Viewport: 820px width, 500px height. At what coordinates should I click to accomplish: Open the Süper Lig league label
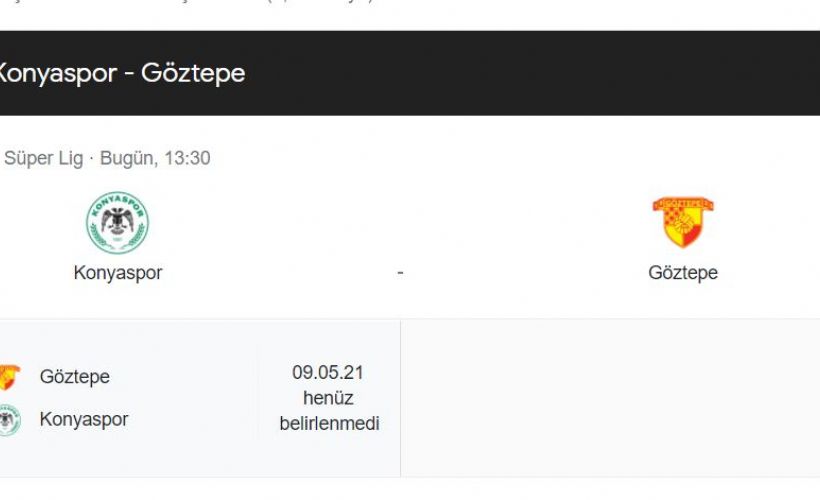point(43,158)
